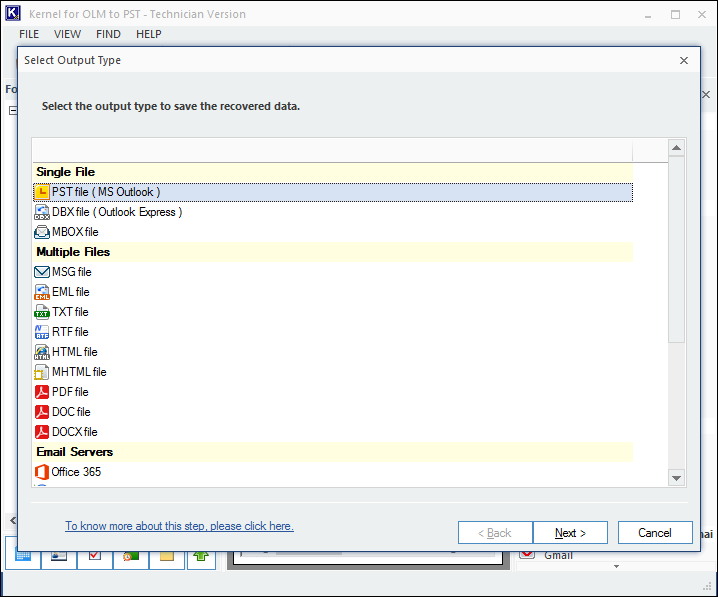Open the FIND menu
This screenshot has width=718, height=597.
[x=109, y=34]
